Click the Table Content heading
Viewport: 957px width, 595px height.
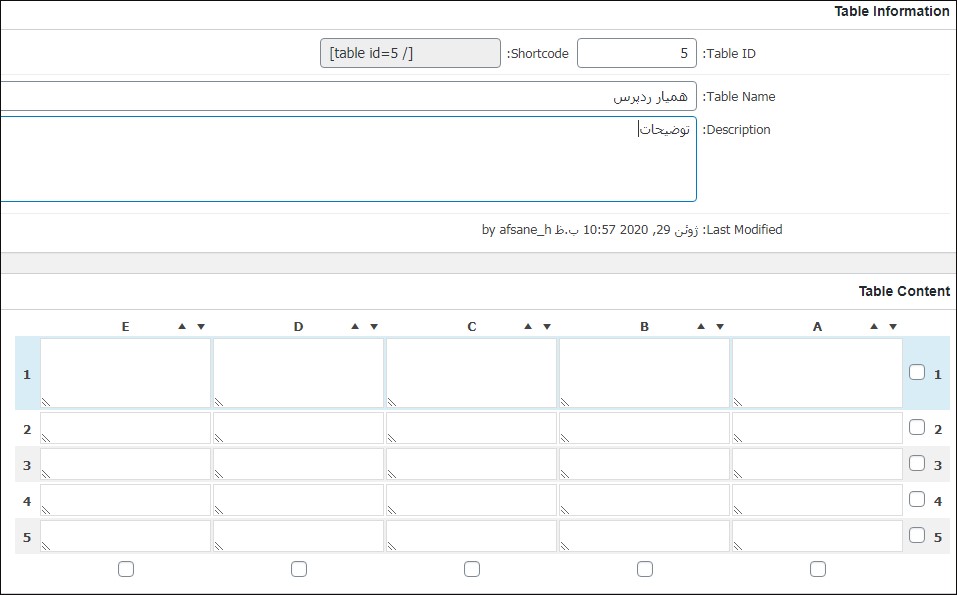click(x=904, y=291)
